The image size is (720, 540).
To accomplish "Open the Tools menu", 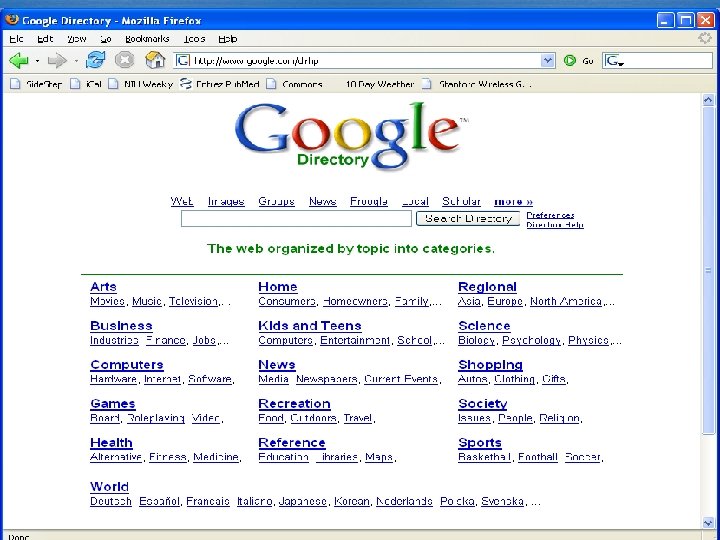I will pyautogui.click(x=194, y=39).
